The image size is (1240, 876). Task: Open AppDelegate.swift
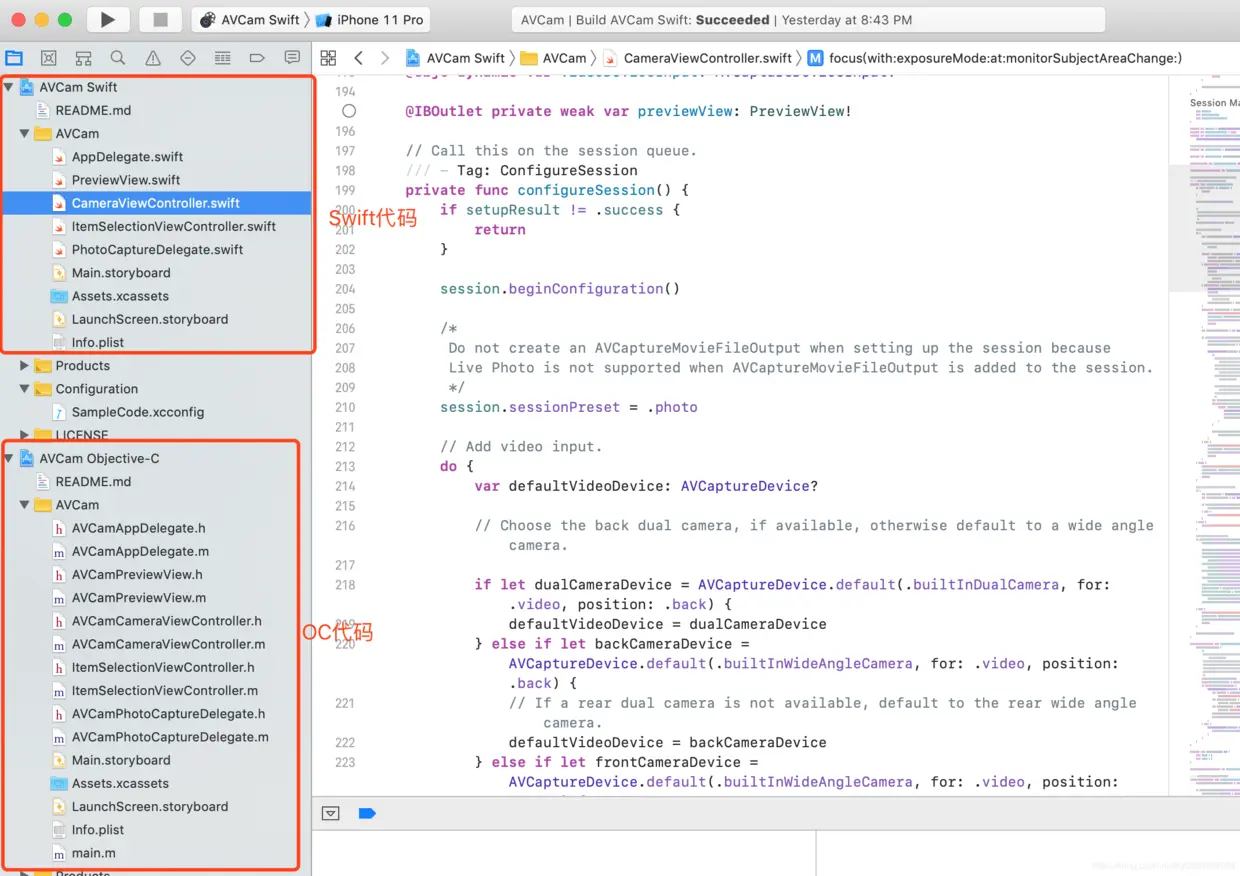pos(127,157)
